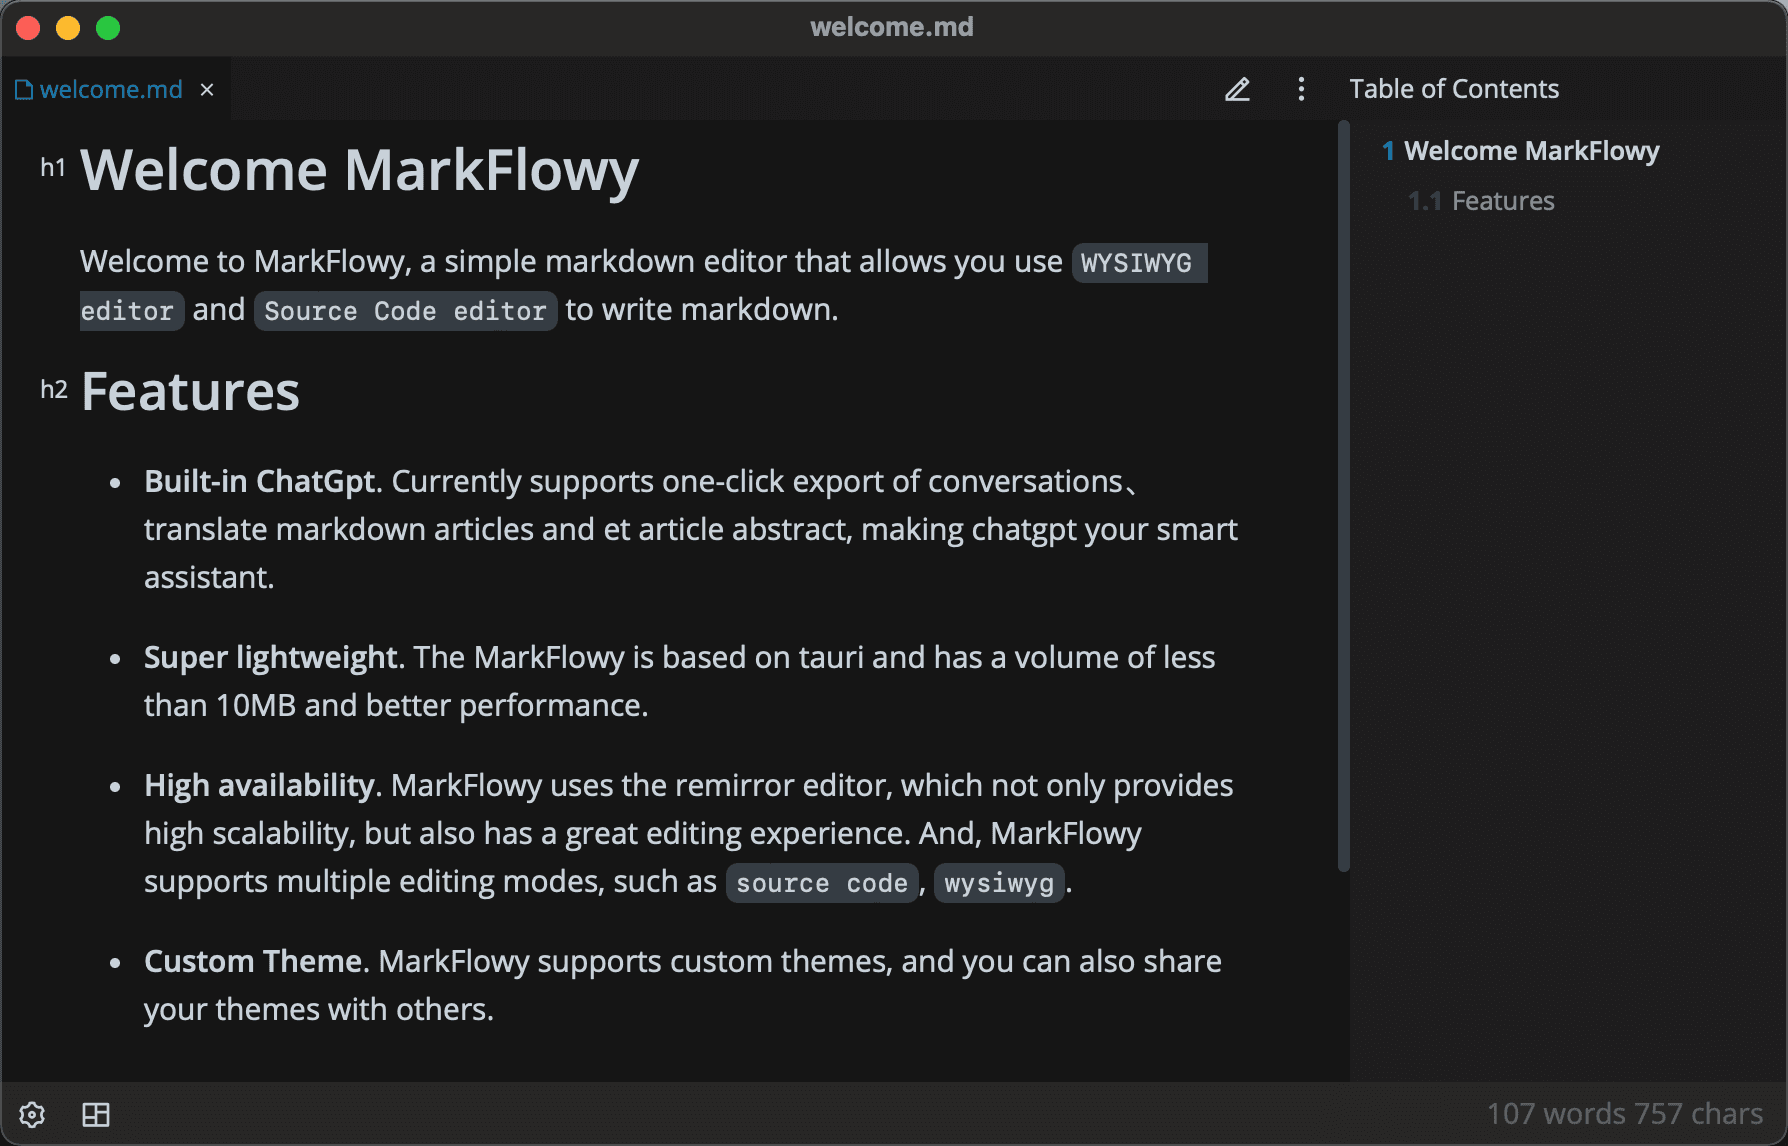Click the WYSIWYG inline code

coord(1139,263)
